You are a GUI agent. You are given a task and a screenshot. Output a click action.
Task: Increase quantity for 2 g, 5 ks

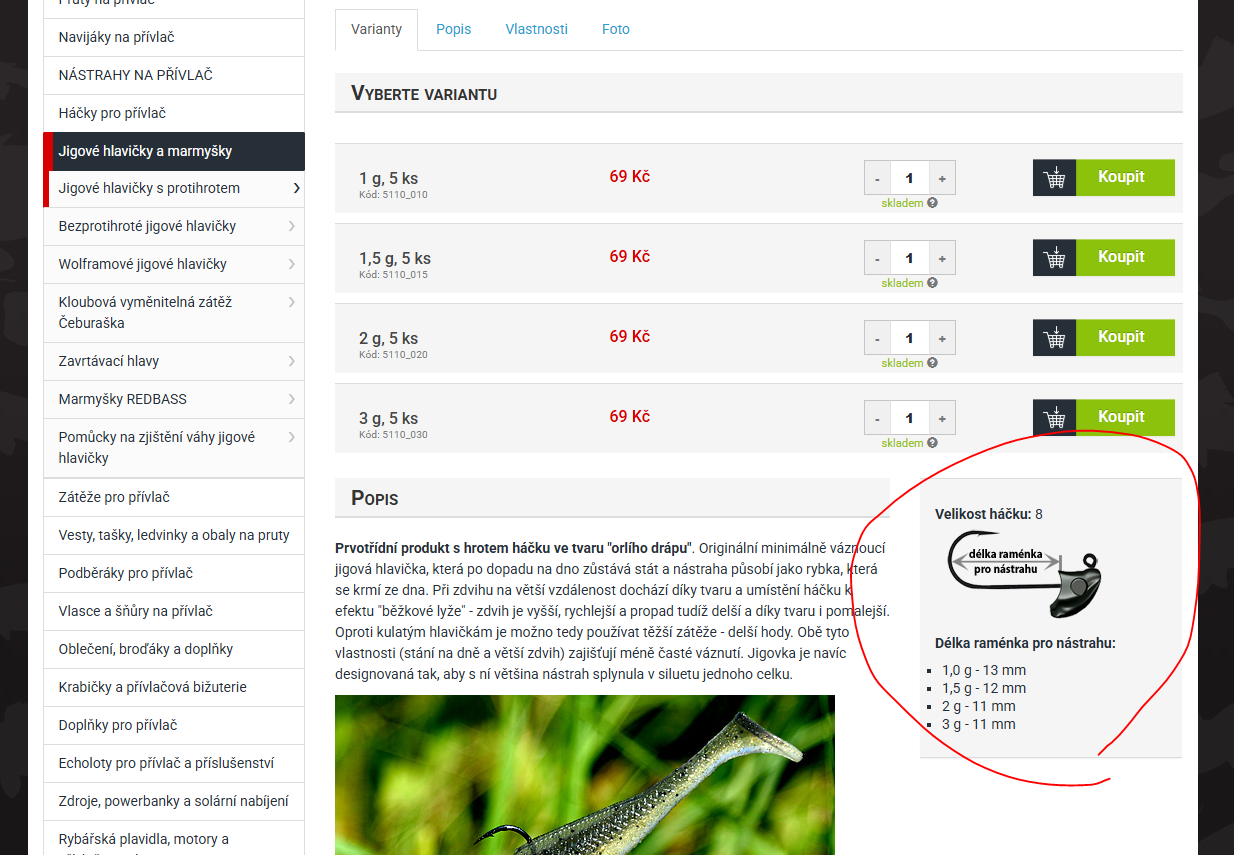942,338
